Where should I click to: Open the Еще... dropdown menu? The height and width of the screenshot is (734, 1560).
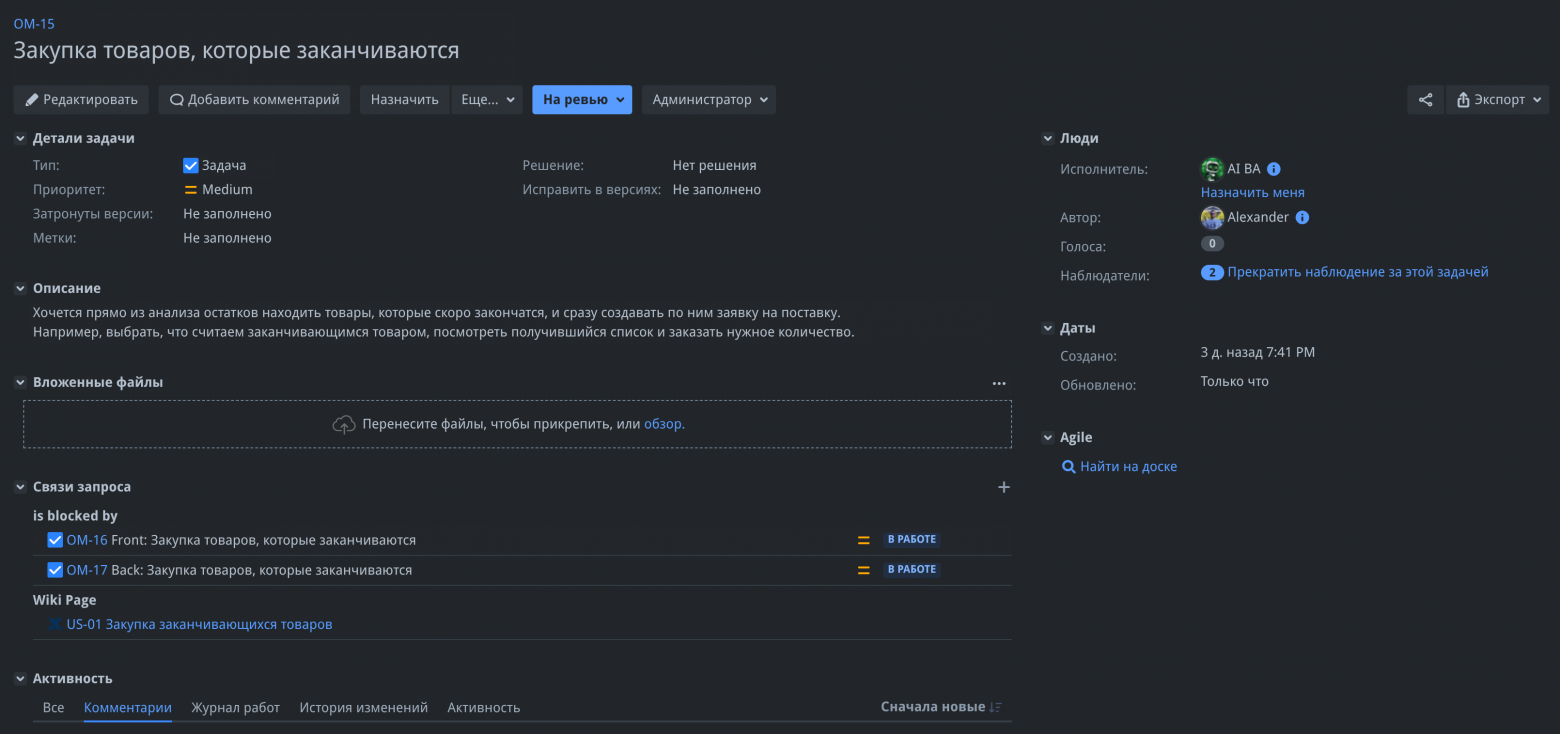[487, 100]
